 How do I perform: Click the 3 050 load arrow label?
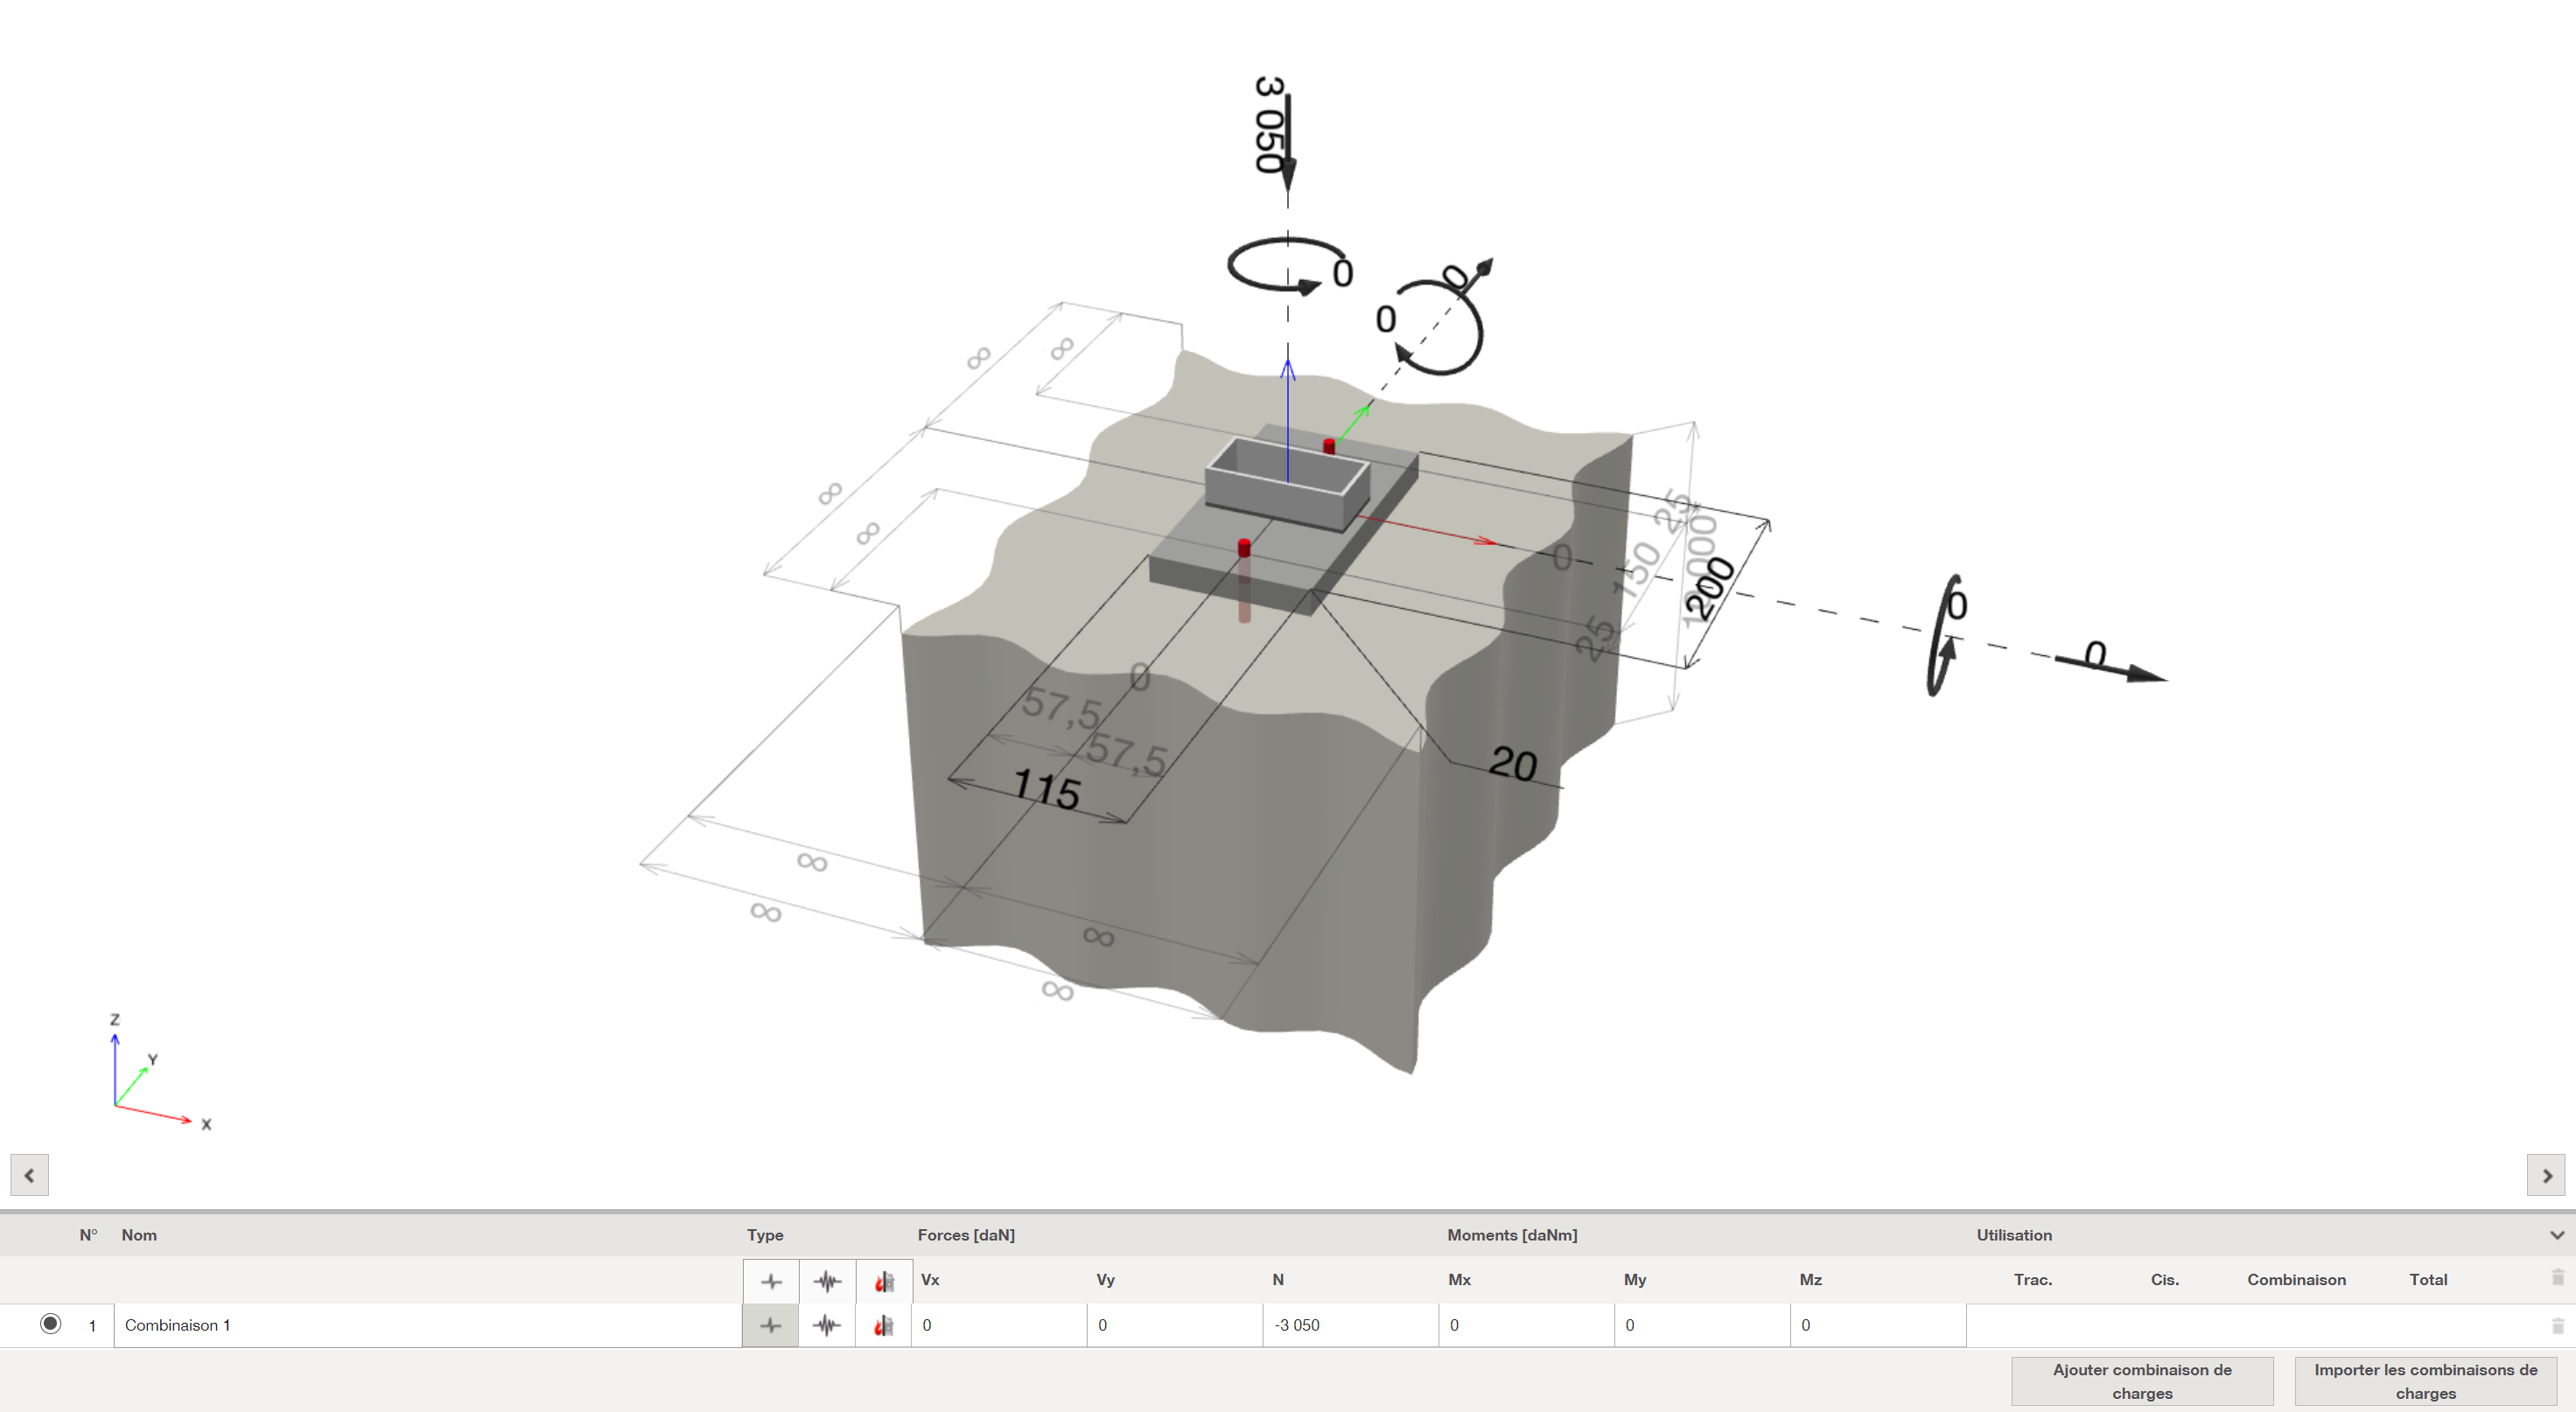point(1269,124)
